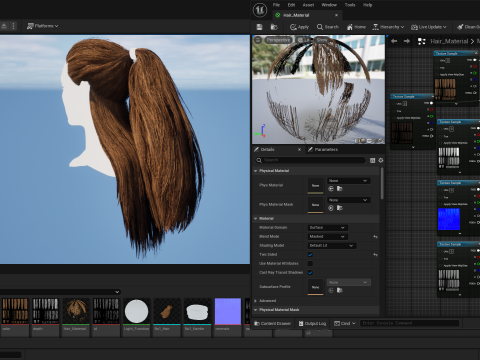This screenshot has height=360, width=480.
Task: Open the Edit menu
Action: [291, 5]
